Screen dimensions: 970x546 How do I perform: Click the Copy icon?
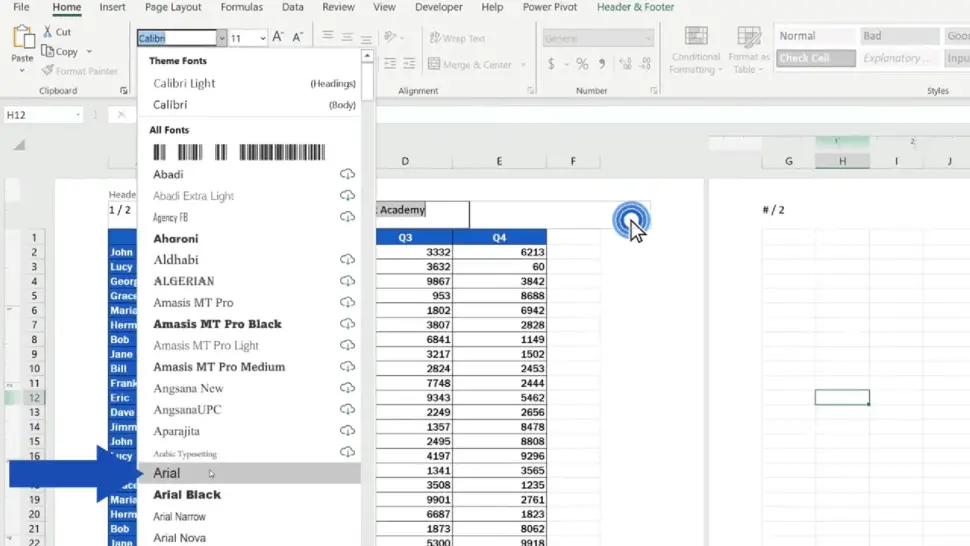[x=48, y=51]
